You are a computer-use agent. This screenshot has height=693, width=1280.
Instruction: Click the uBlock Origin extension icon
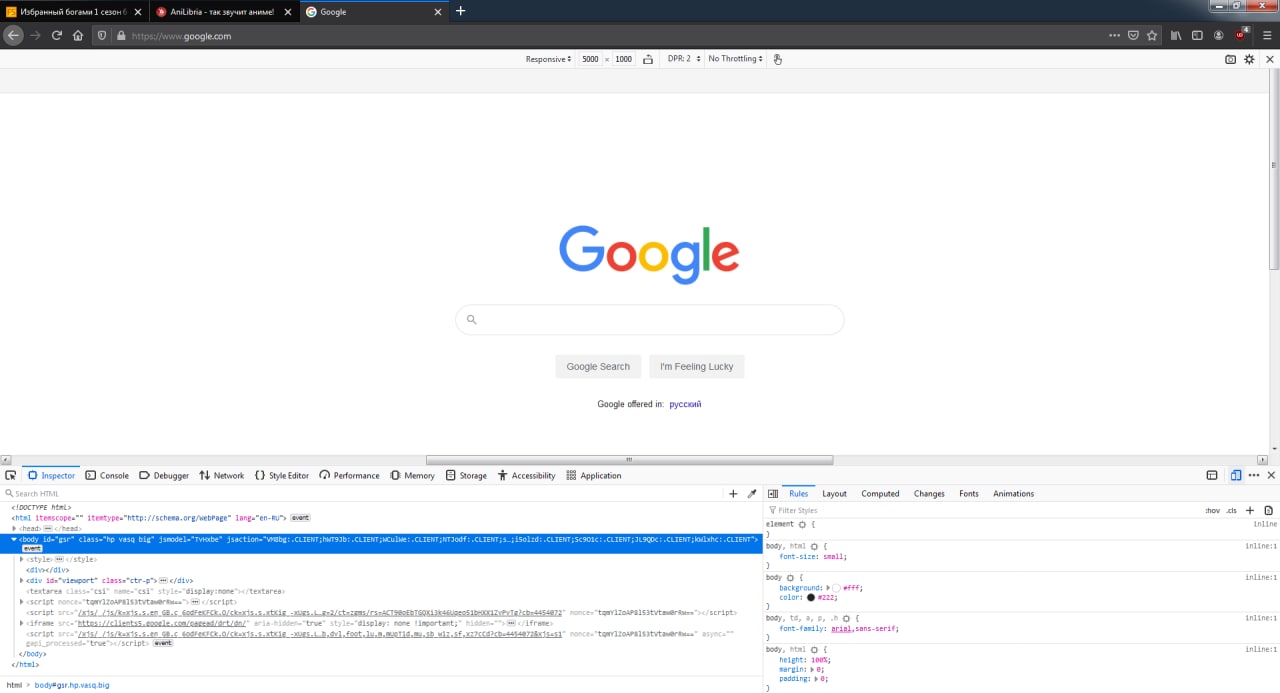coord(1241,35)
